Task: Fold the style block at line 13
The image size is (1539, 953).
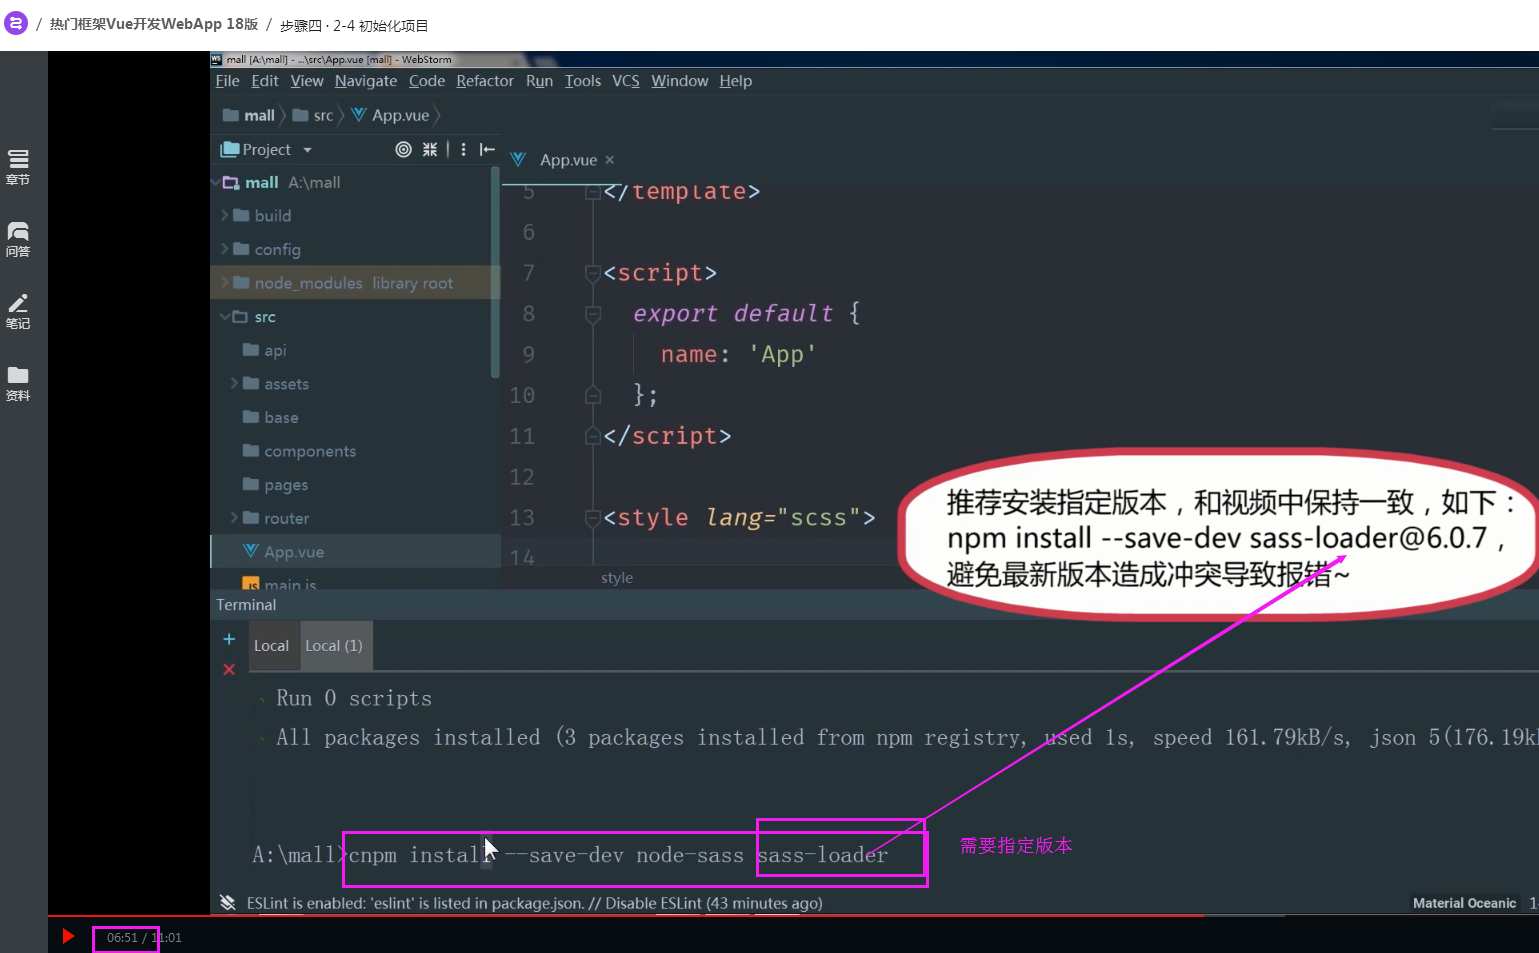Action: point(593,518)
